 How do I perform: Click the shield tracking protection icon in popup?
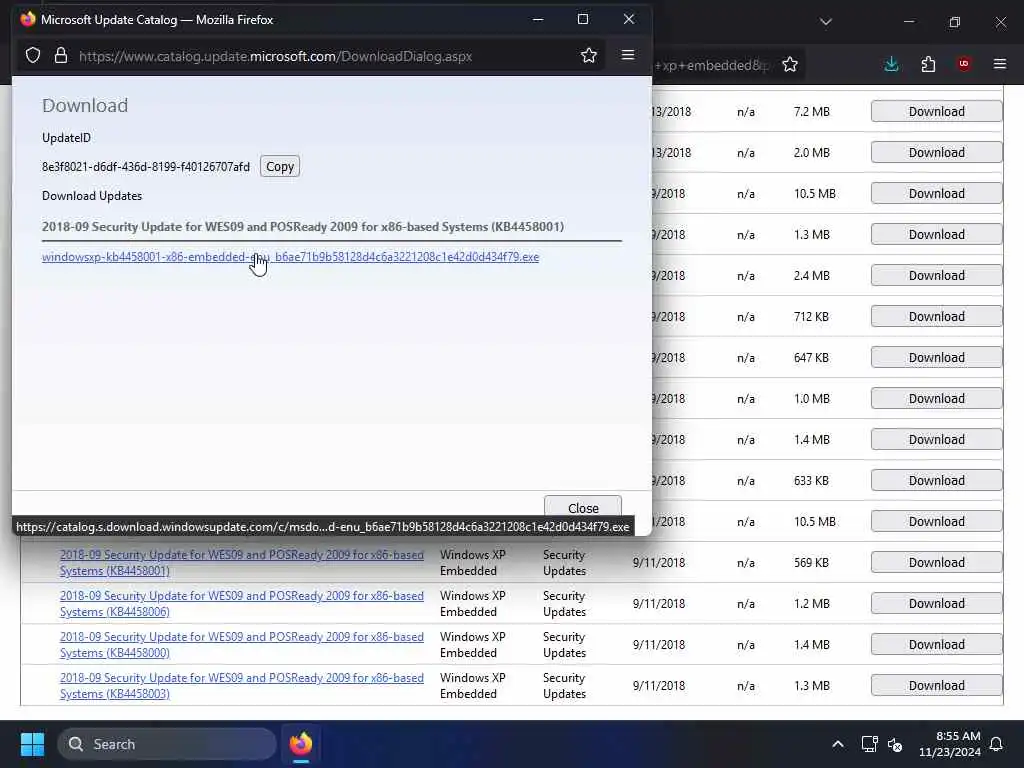(x=33, y=56)
